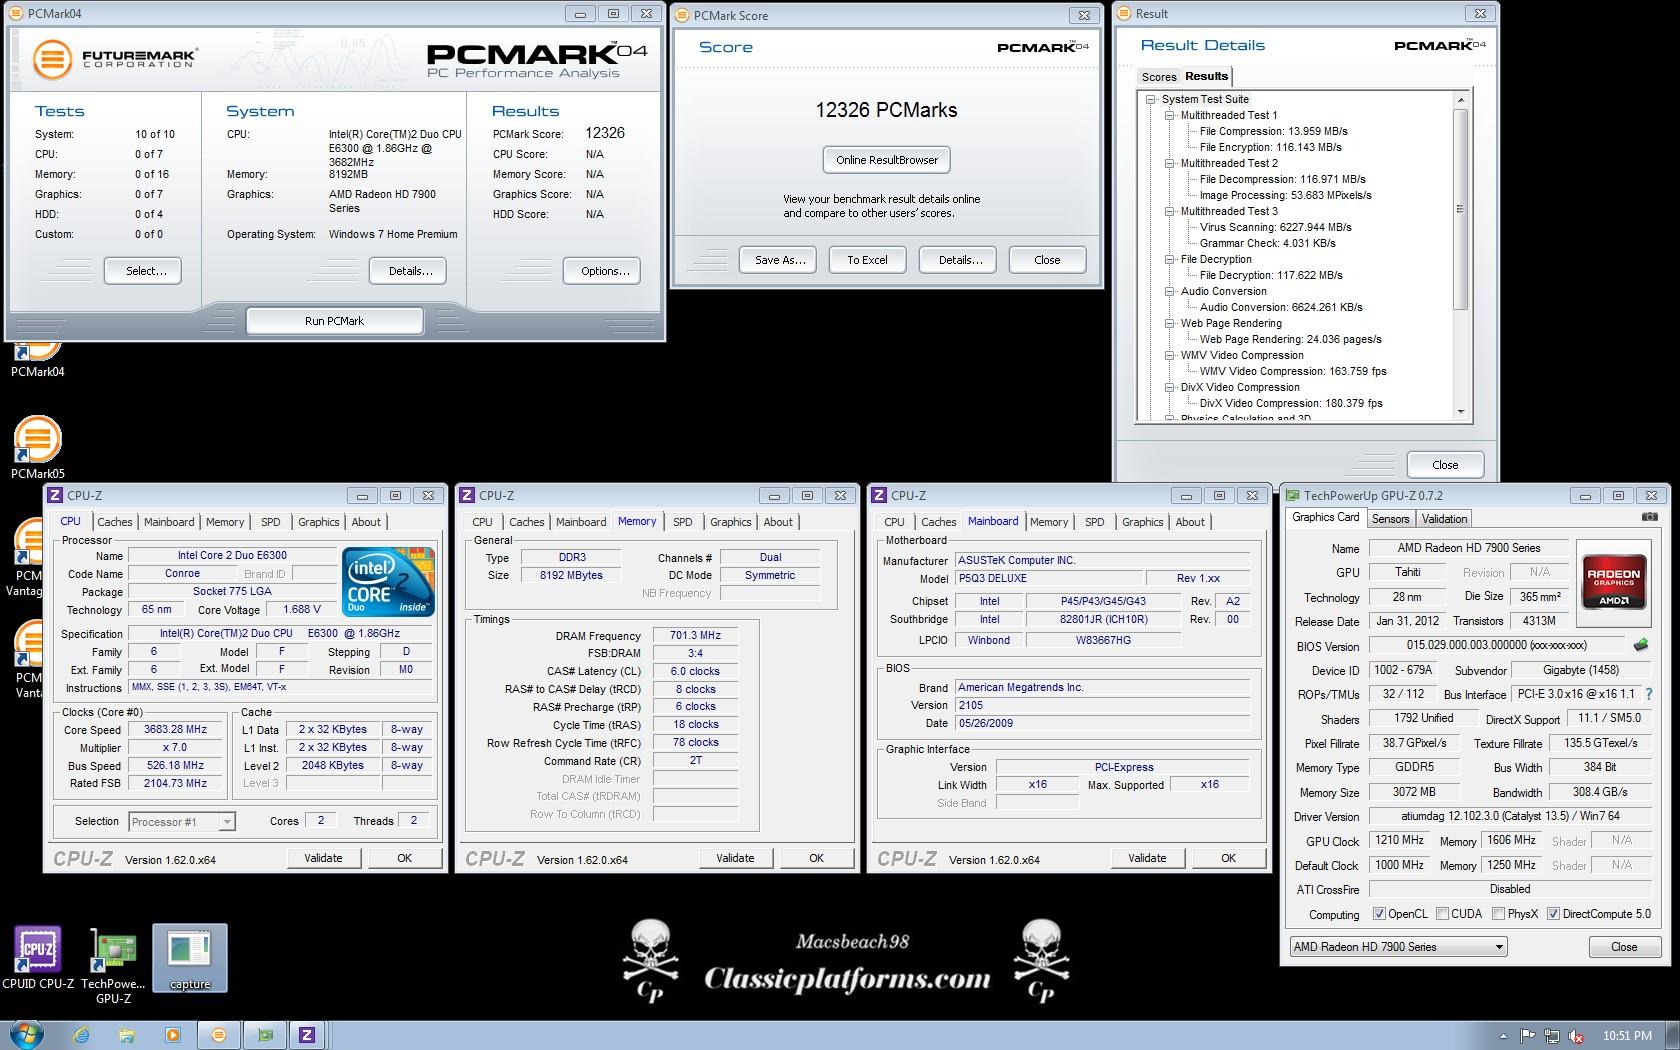Click the Core Speed 3683.28 MHz field
Viewport: 1680px width, 1050px height.
click(x=175, y=729)
